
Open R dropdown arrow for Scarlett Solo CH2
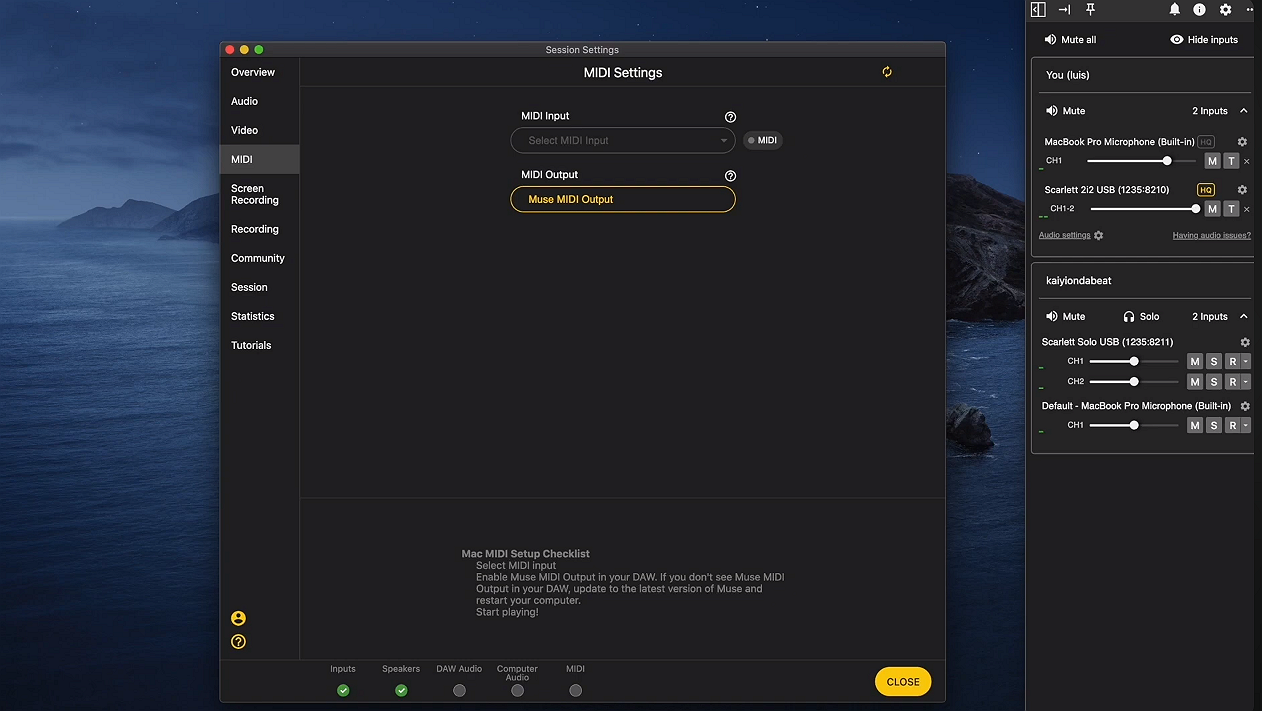coord(1246,381)
